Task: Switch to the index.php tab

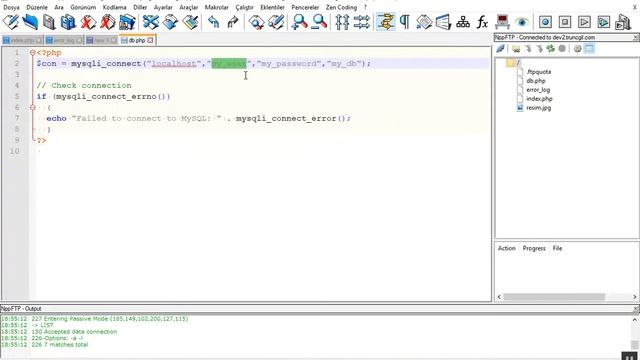Action: click(22, 40)
